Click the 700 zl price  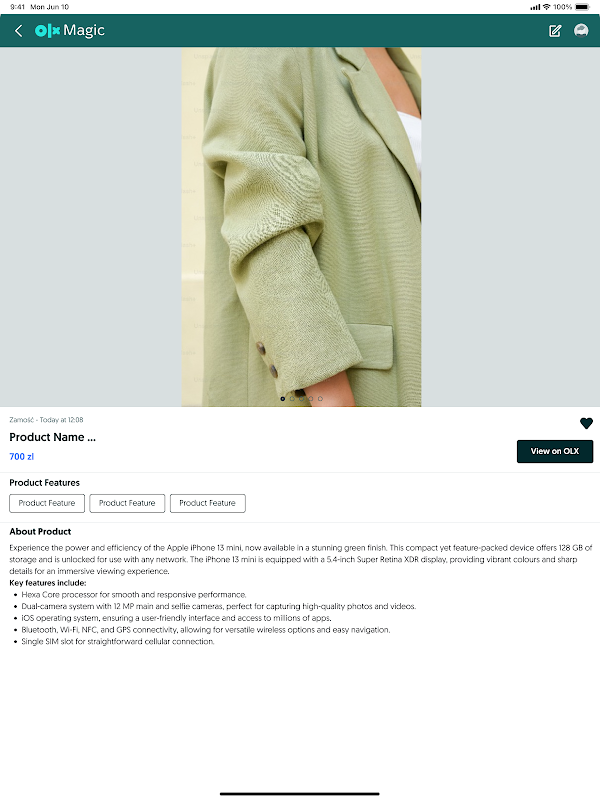[21, 457]
